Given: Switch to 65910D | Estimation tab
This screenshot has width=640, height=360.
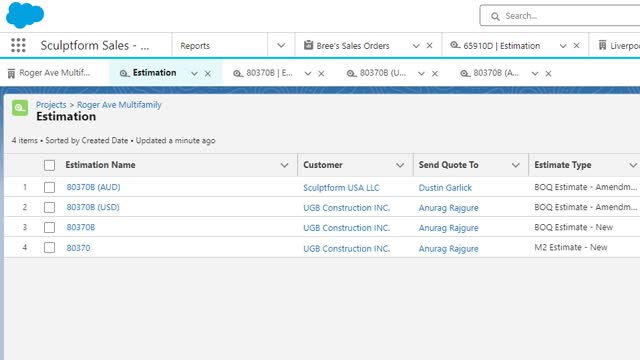Looking at the screenshot, I should coord(502,46).
